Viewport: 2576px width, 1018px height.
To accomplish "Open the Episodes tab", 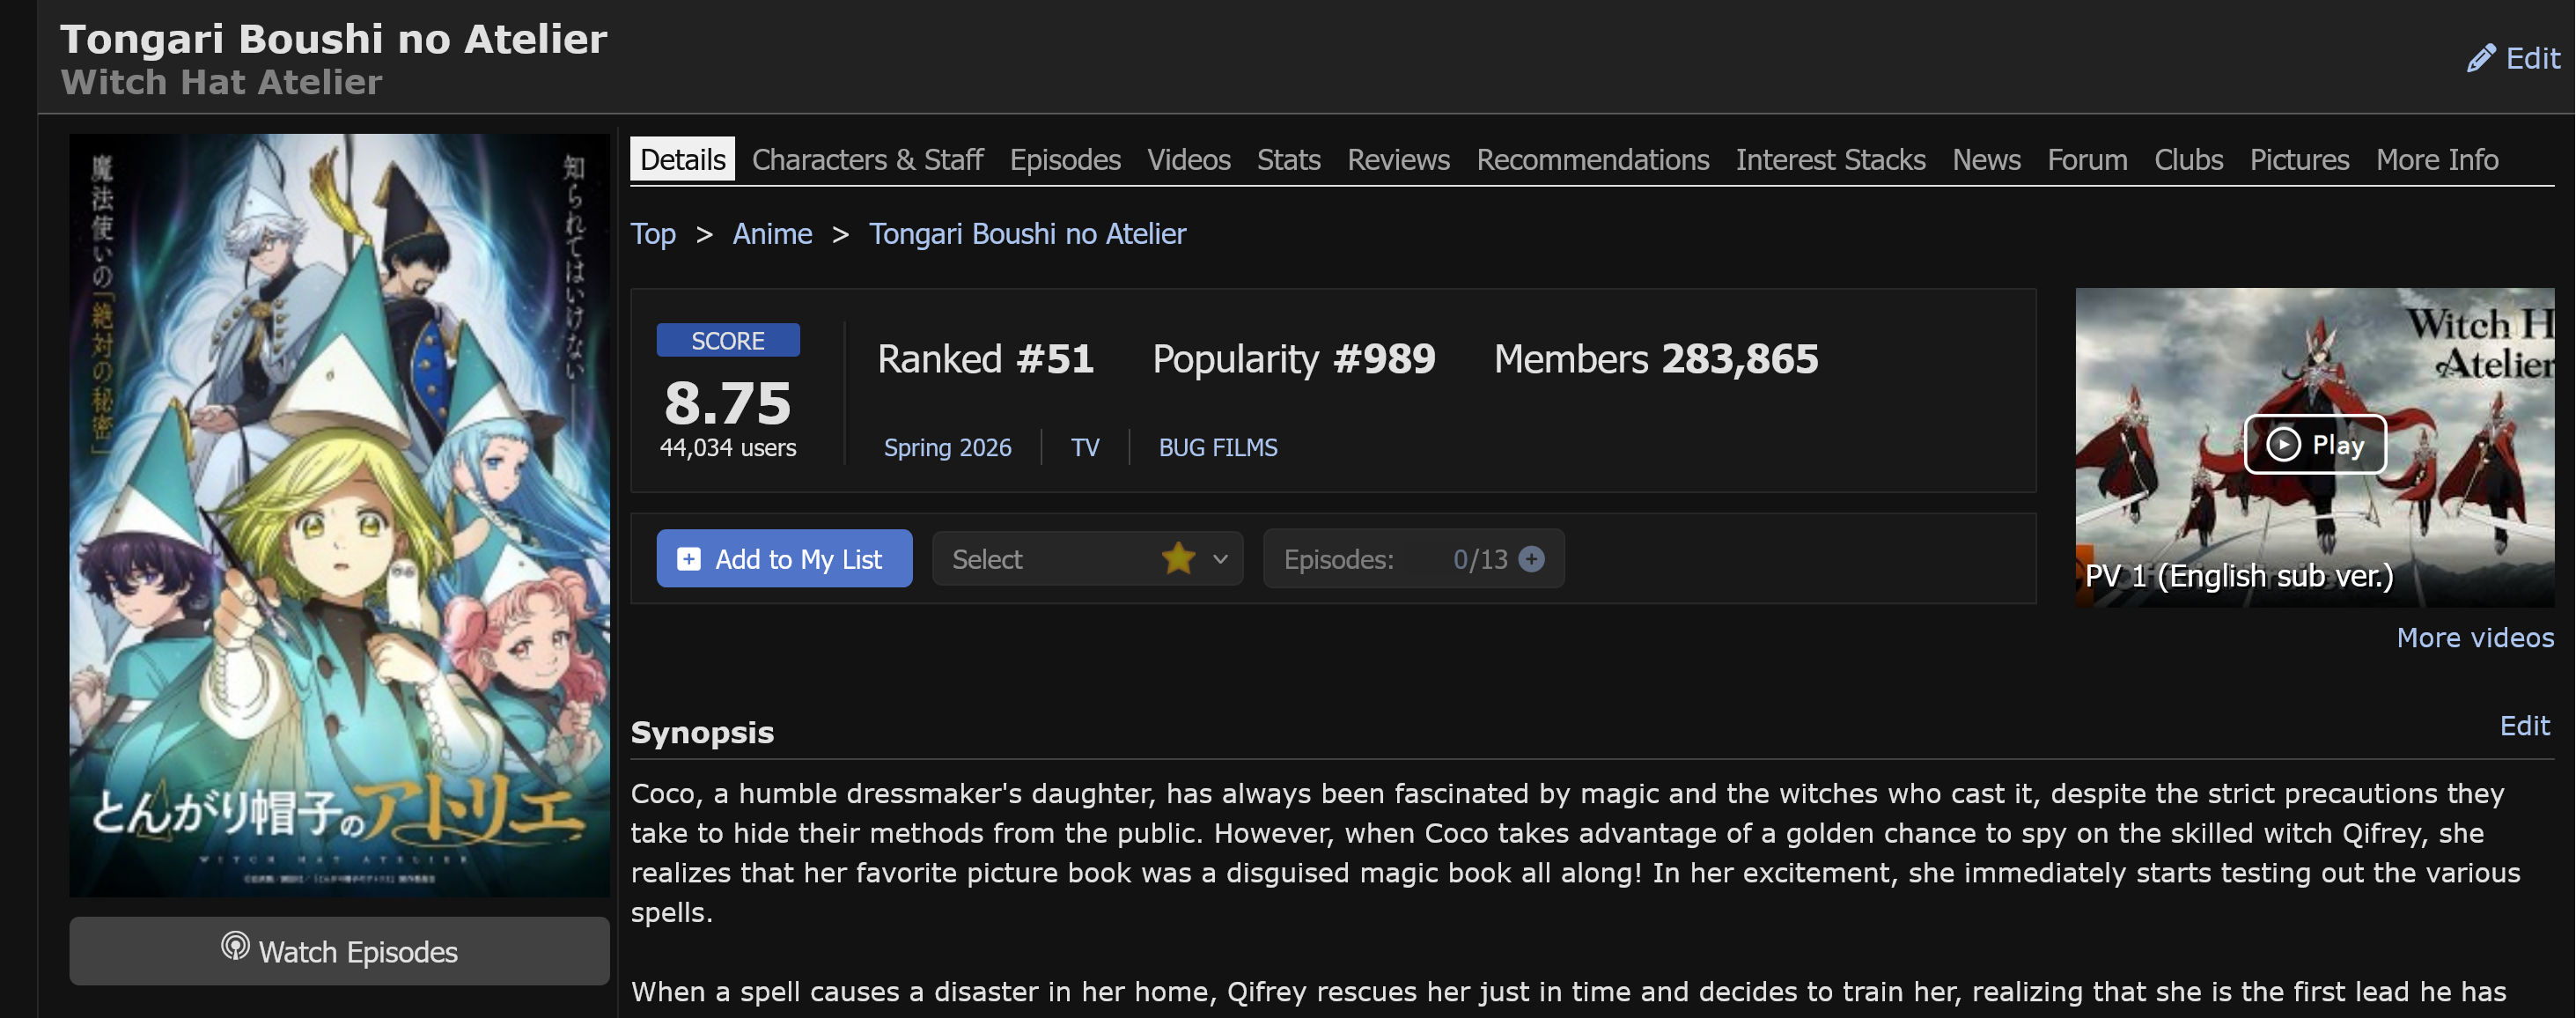I will click(1065, 160).
